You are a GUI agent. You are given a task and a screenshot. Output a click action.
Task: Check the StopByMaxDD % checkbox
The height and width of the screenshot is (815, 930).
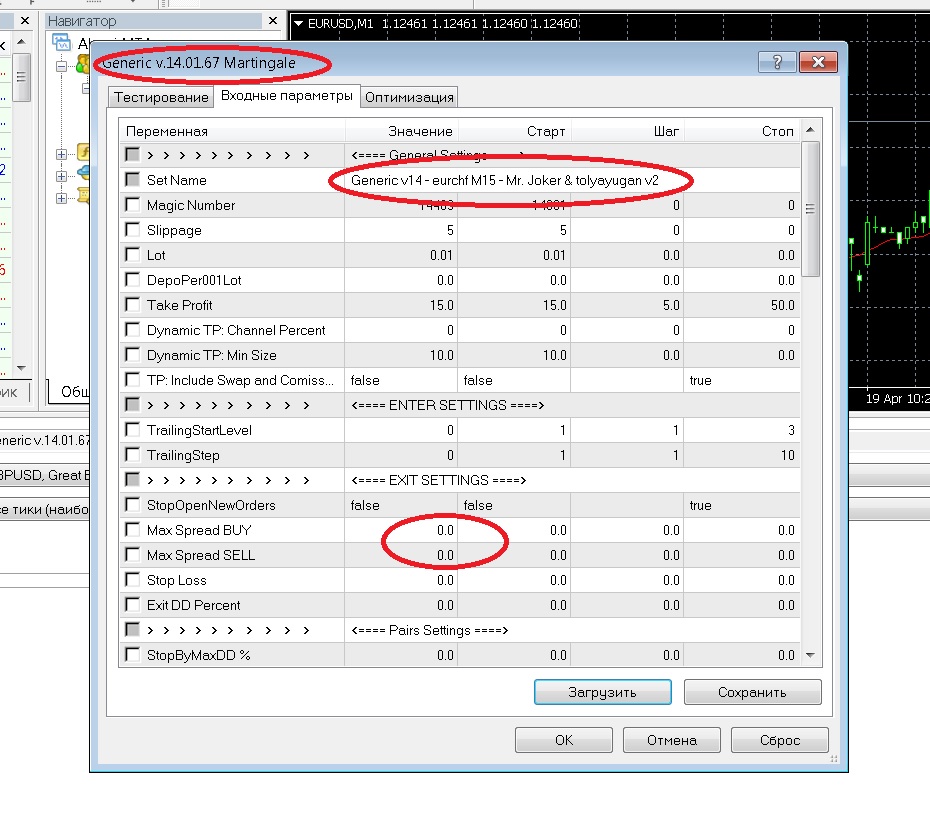132,655
